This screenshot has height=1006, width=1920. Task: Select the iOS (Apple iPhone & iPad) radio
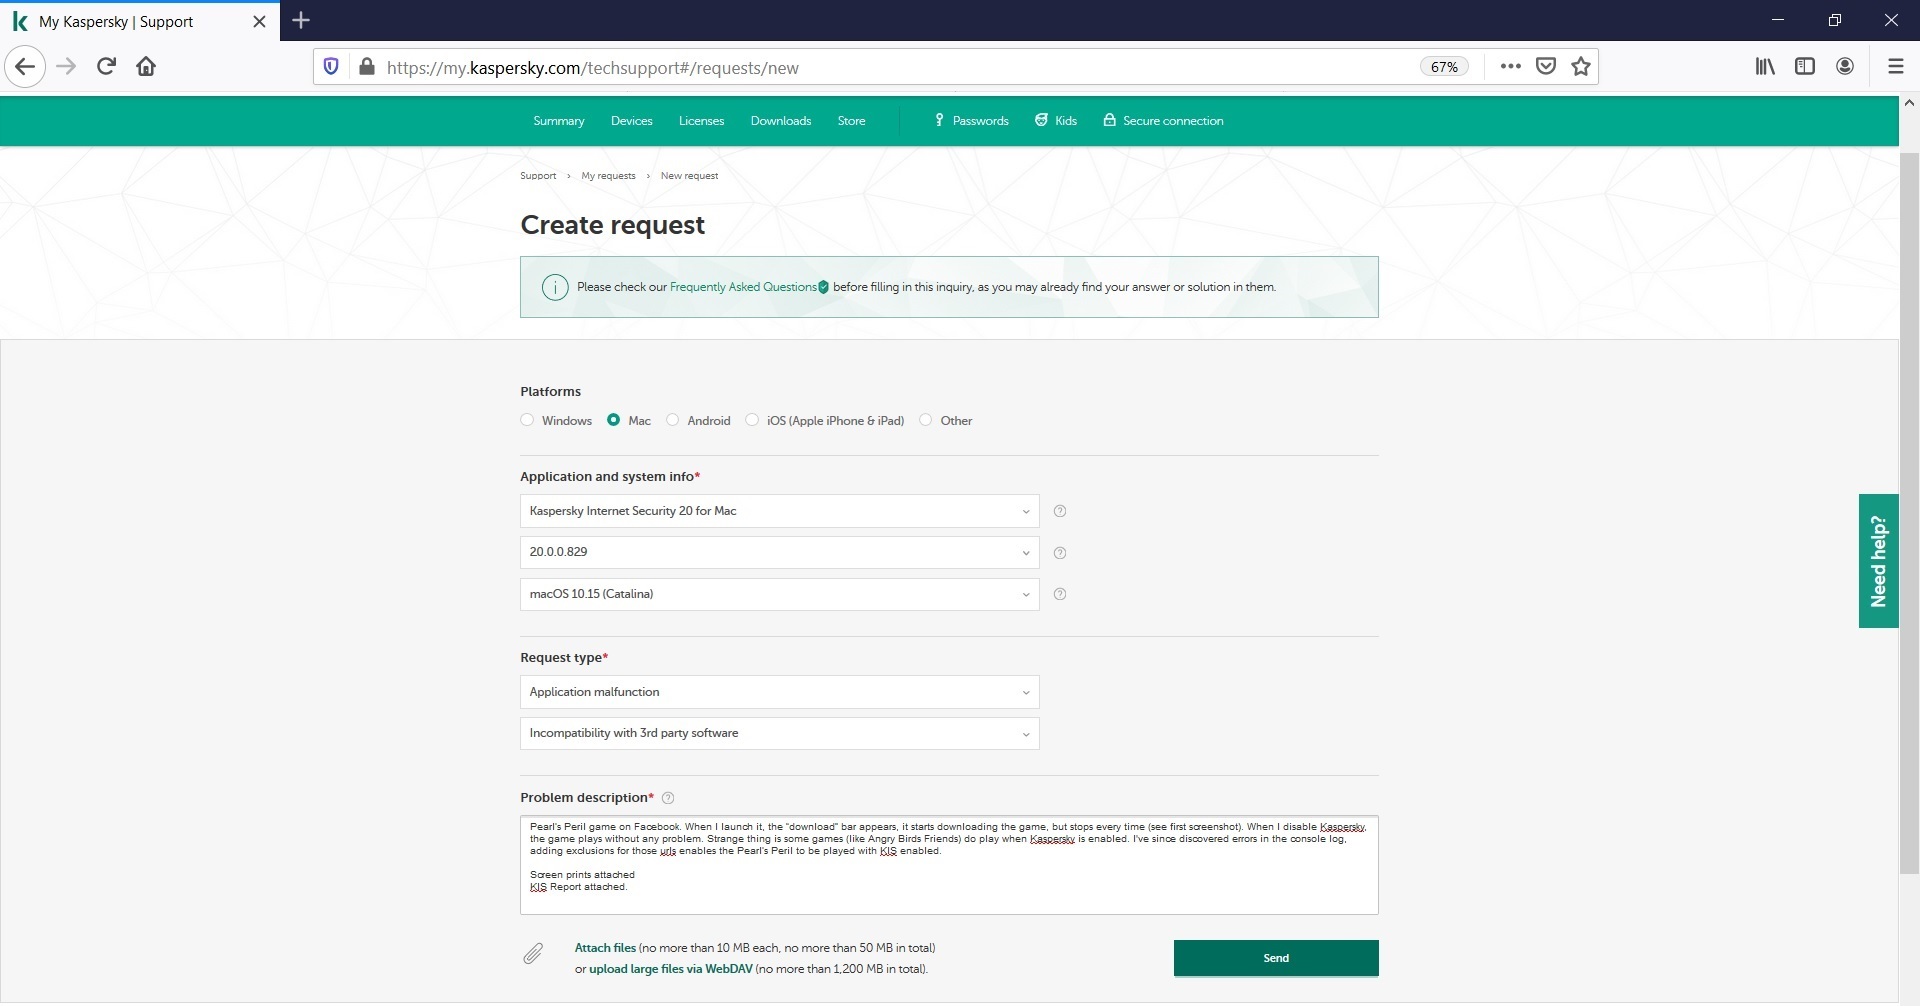pos(752,420)
